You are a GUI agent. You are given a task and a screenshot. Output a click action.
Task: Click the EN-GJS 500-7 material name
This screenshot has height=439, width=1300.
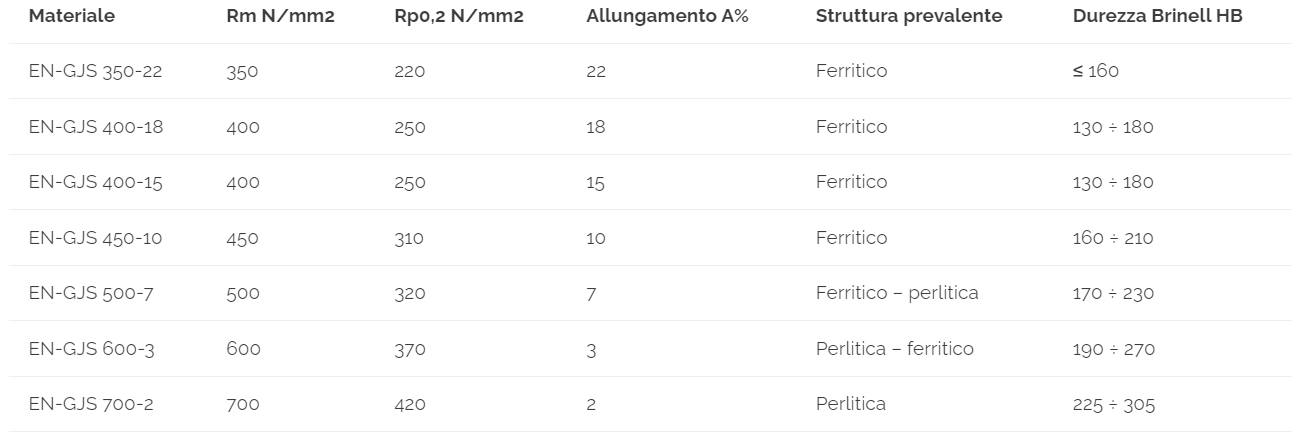tap(90, 293)
